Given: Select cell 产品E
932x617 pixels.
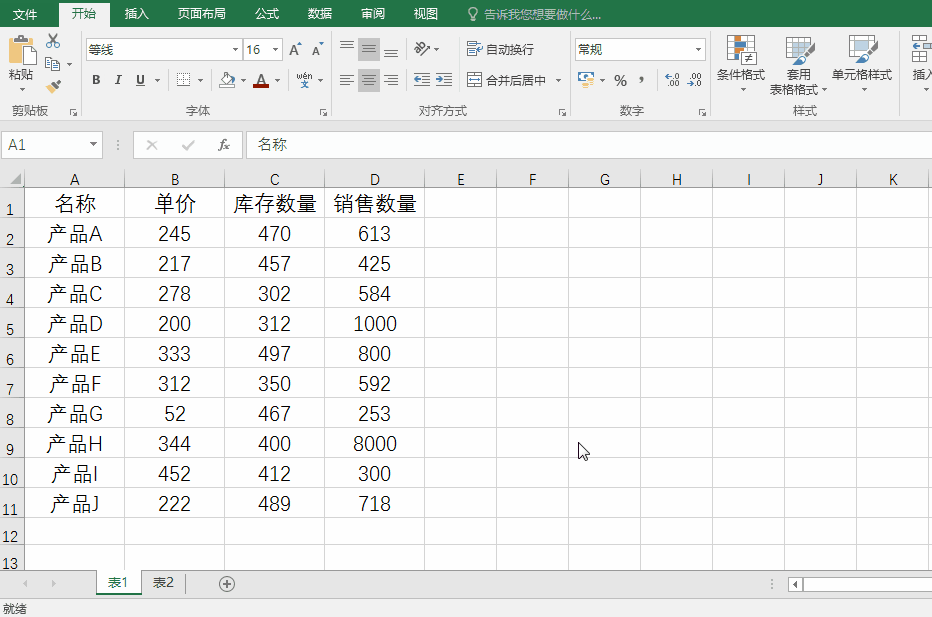Looking at the screenshot, I should [x=74, y=354].
